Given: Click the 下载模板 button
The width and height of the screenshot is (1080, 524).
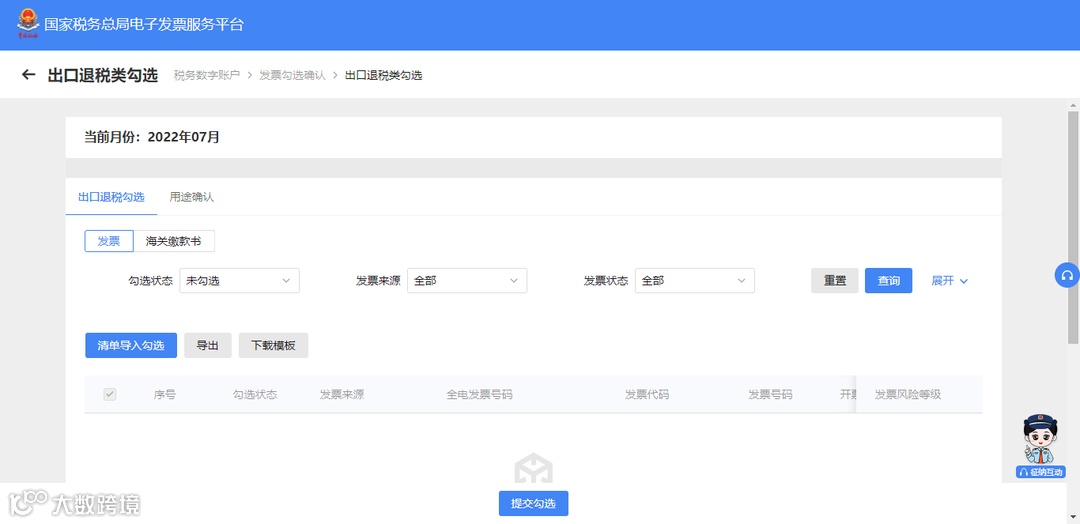Looking at the screenshot, I should (x=273, y=346).
